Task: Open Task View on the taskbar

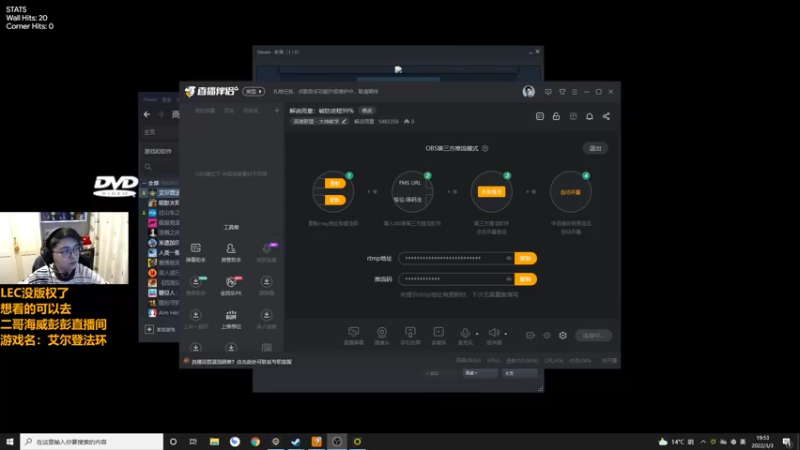Action: coord(193,441)
